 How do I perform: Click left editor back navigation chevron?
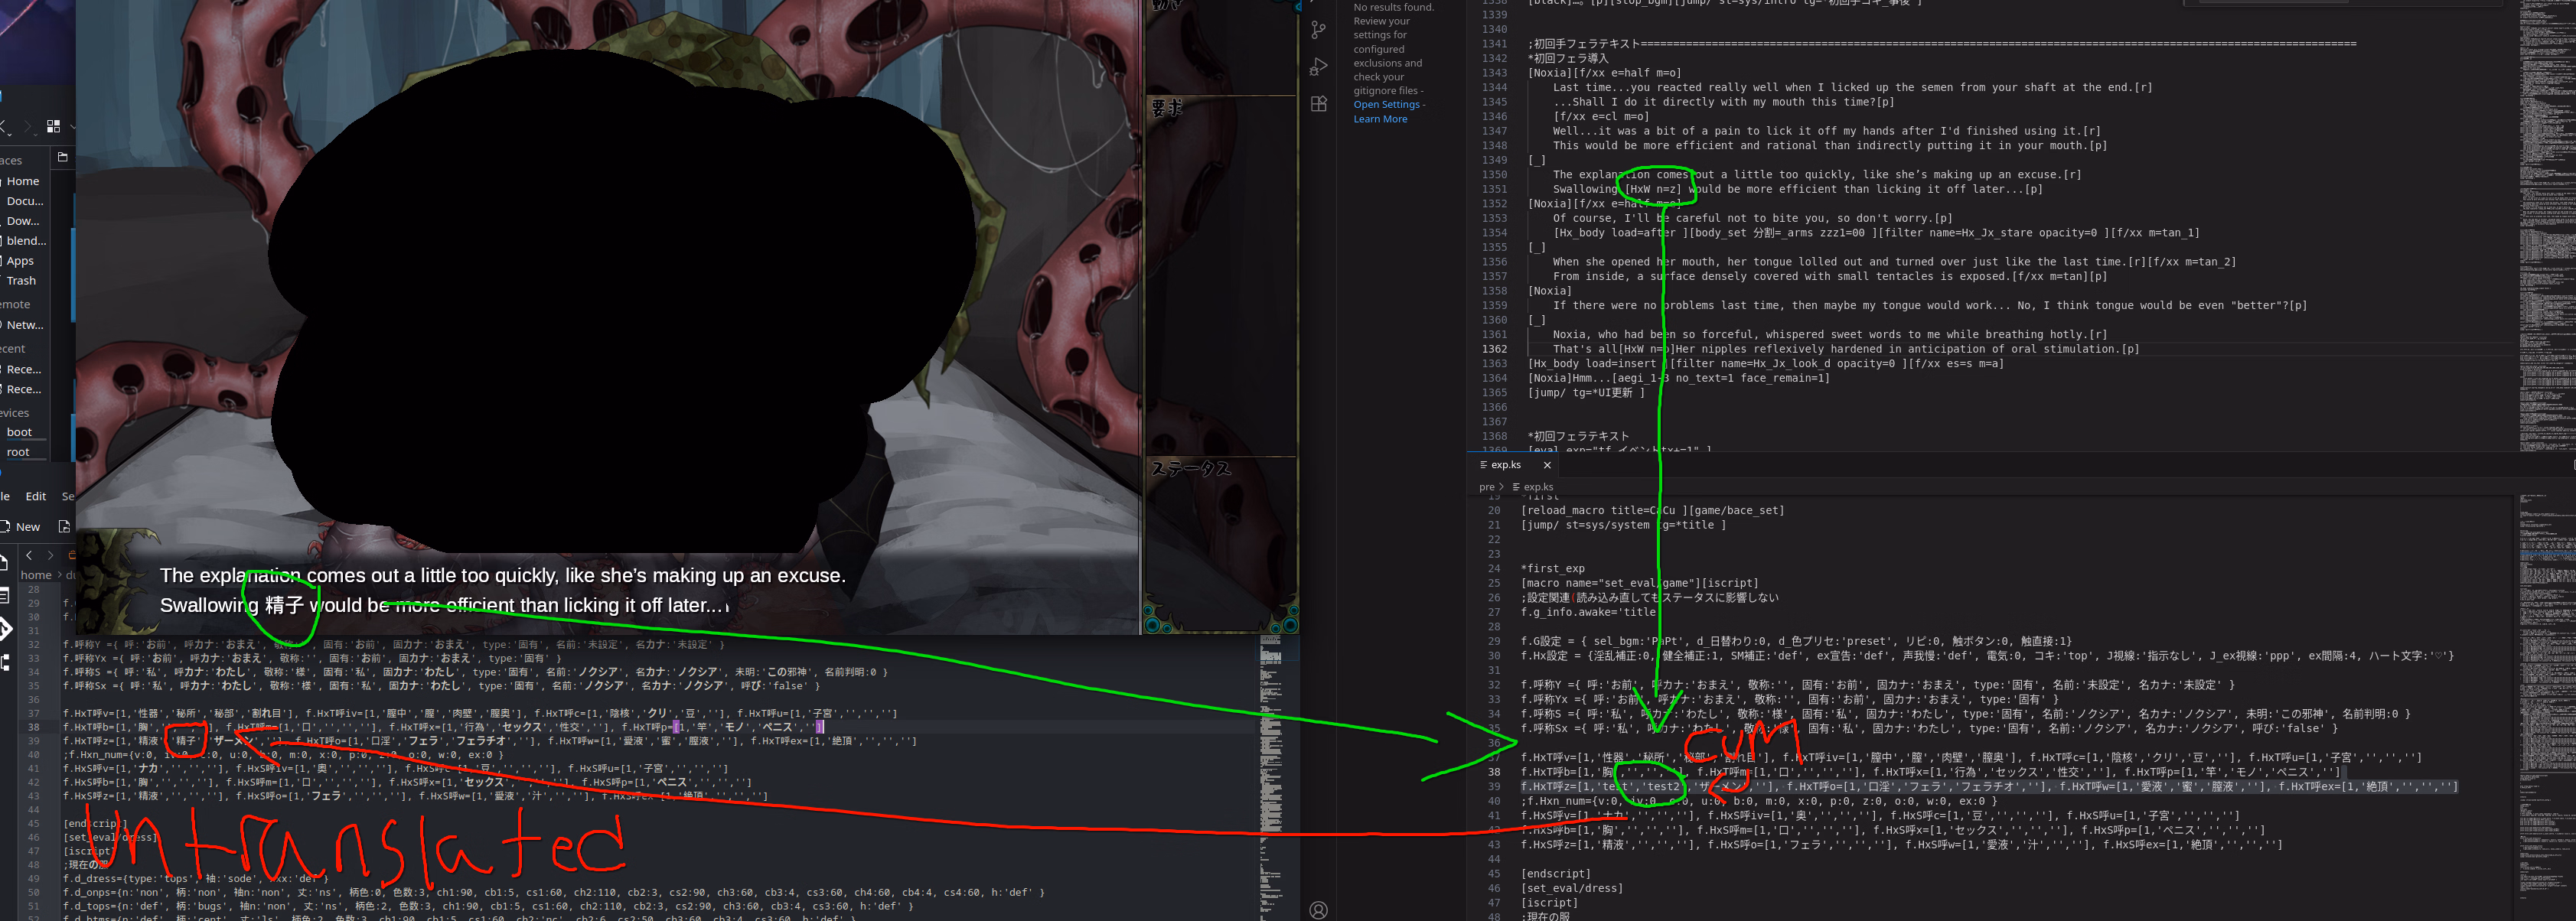[x=29, y=555]
